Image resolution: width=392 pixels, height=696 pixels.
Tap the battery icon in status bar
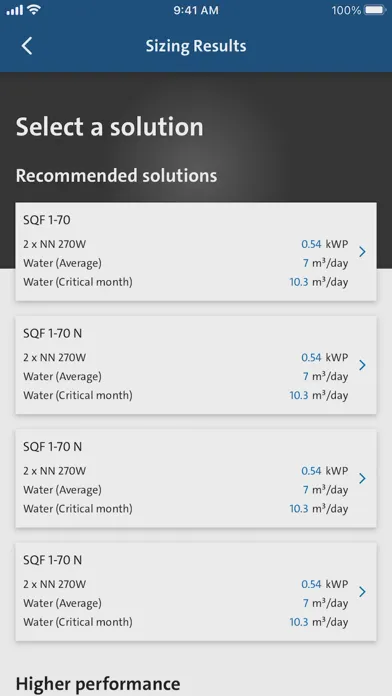click(375, 10)
